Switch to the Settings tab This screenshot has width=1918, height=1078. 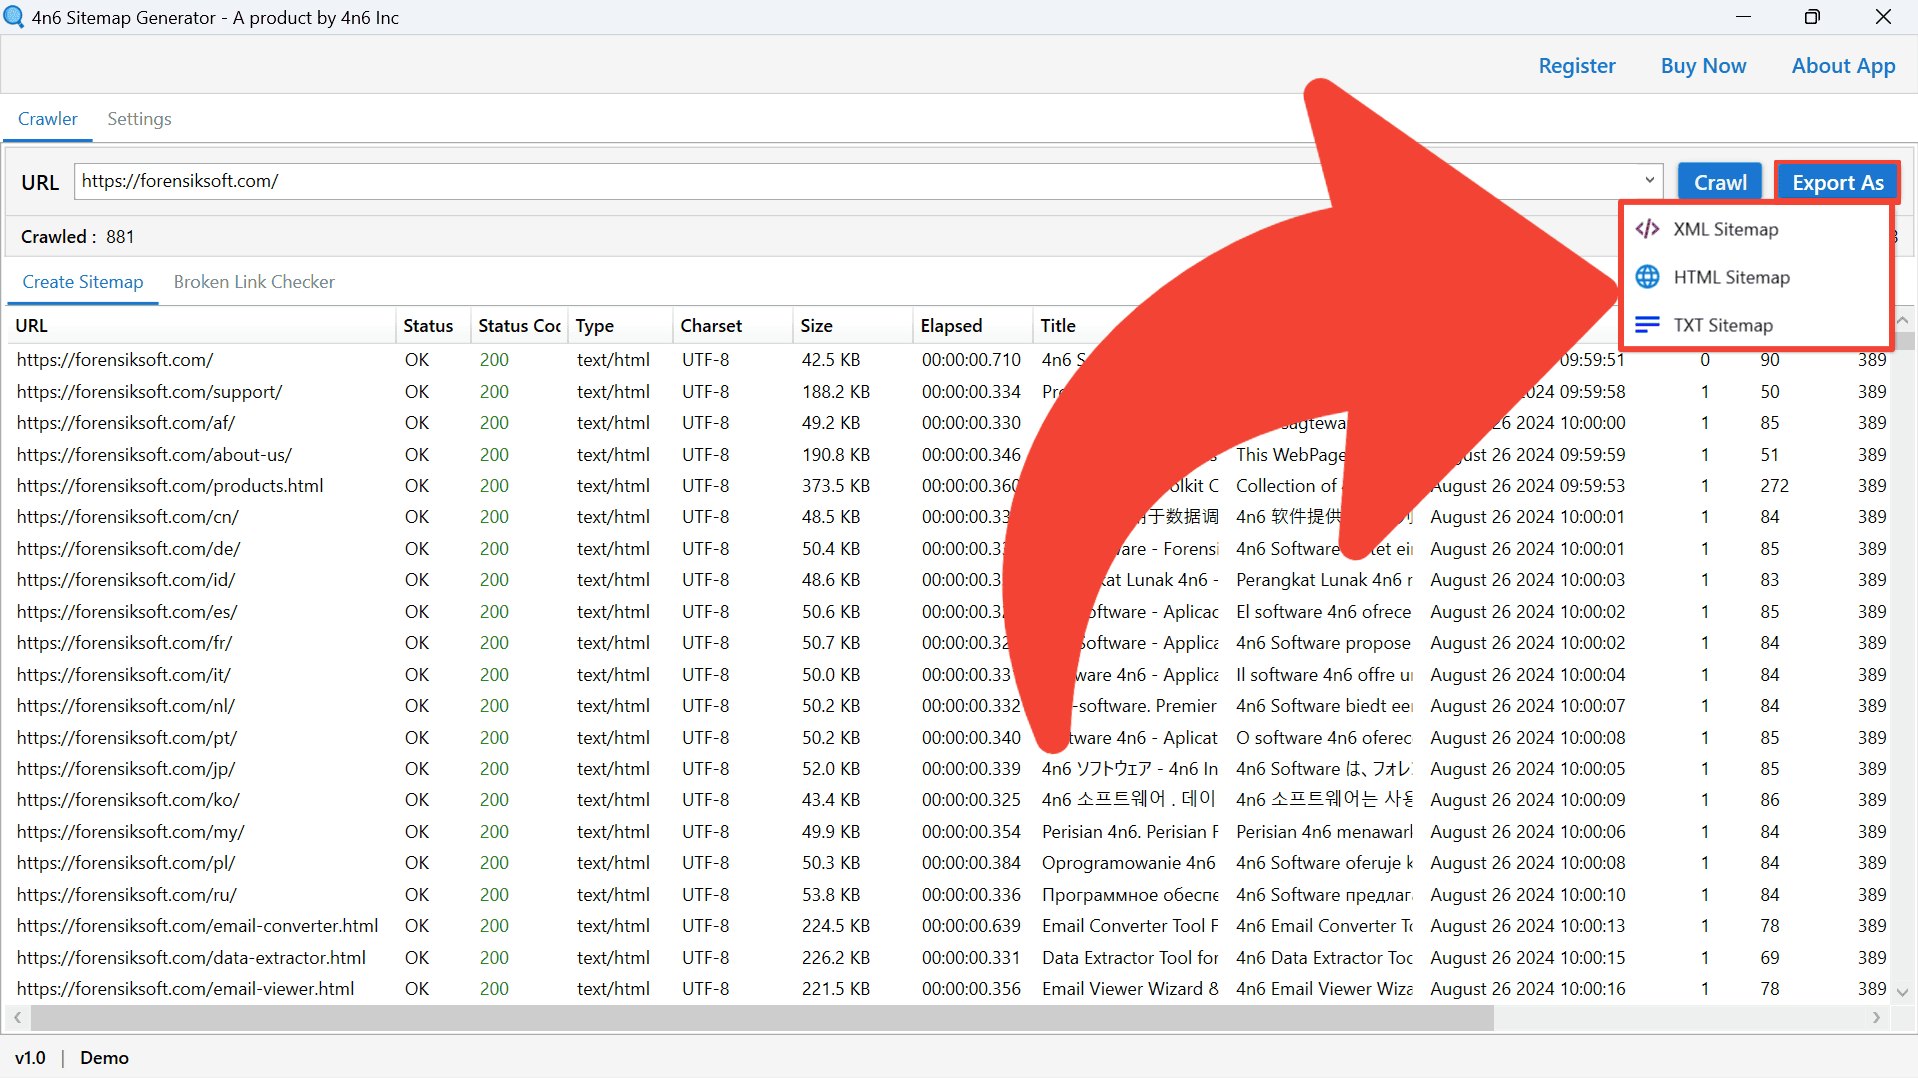click(139, 119)
